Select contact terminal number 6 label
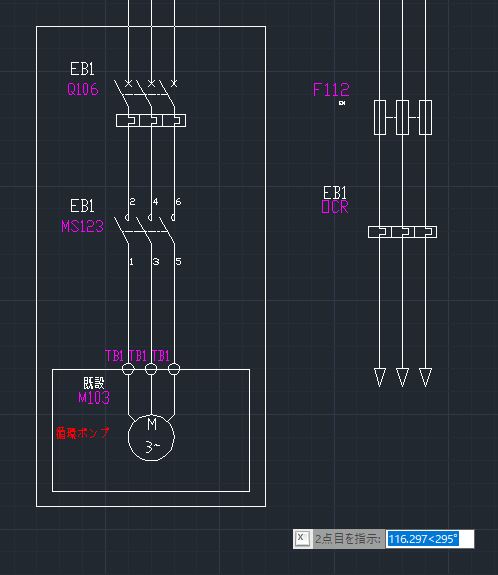The width and height of the screenshot is (498, 575). click(178, 201)
